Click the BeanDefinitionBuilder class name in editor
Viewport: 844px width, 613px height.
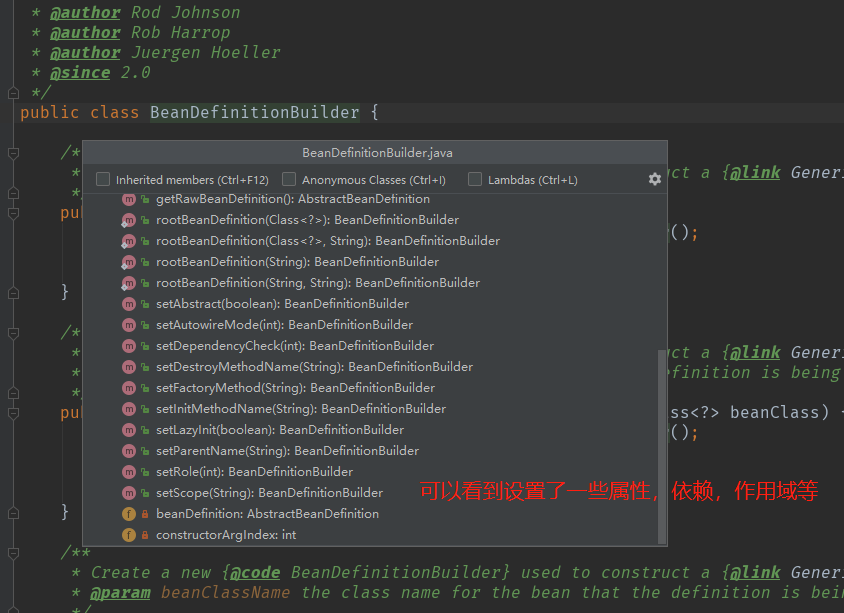click(x=255, y=112)
